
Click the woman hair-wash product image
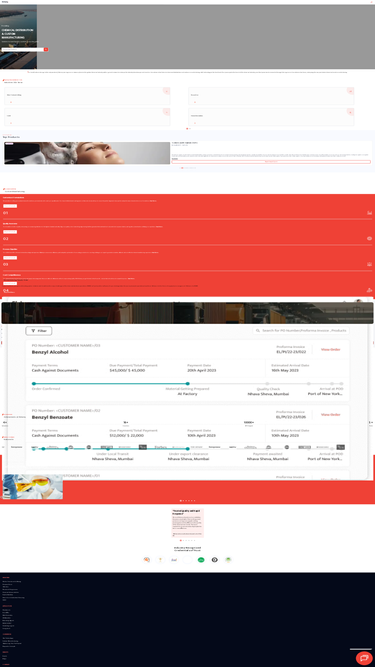(87, 153)
